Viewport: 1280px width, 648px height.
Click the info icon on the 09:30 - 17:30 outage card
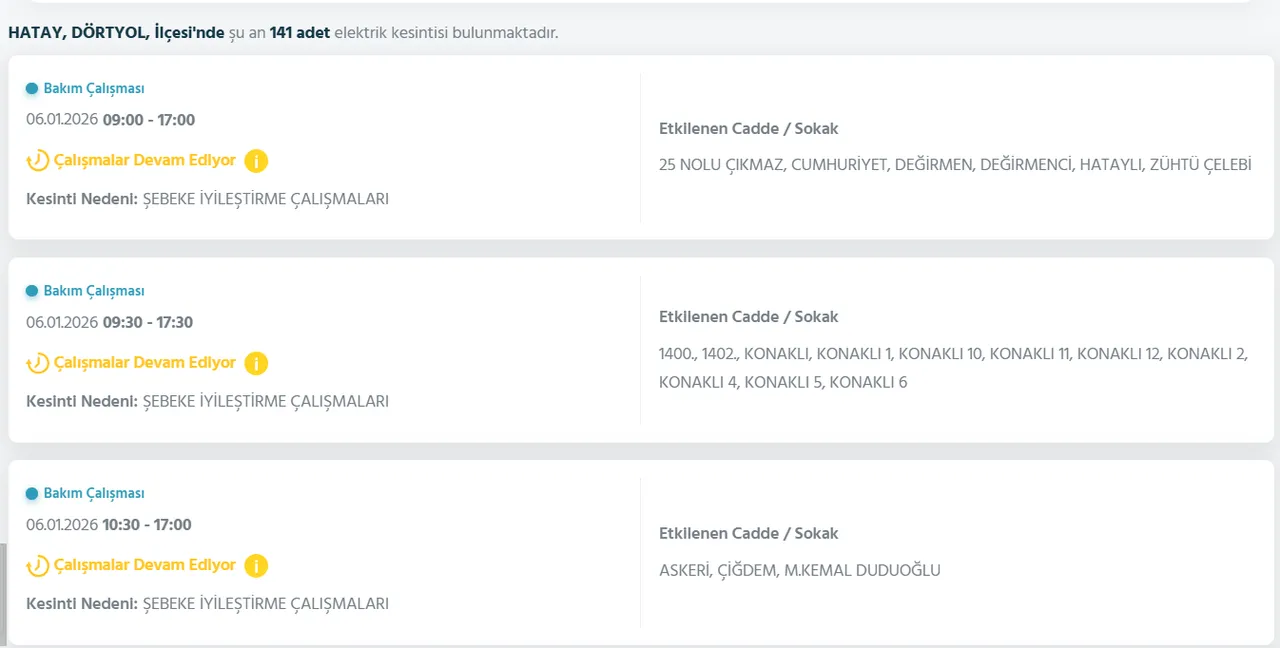click(256, 363)
